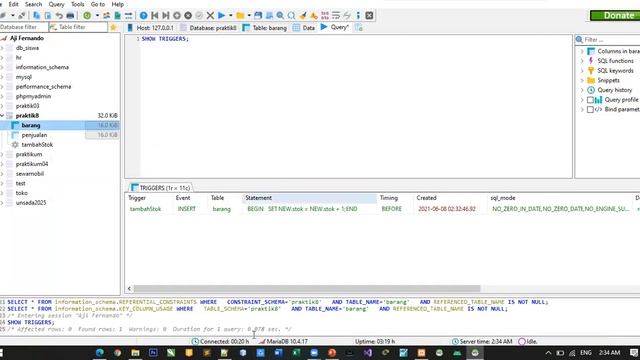Open the Execute query dropdown arrow
Image resolution: width=640 pixels, height=360 pixels.
(231, 16)
